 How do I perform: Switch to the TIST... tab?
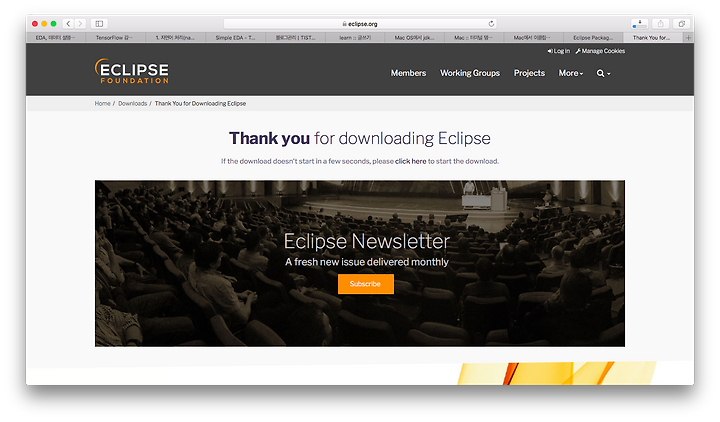(295, 38)
